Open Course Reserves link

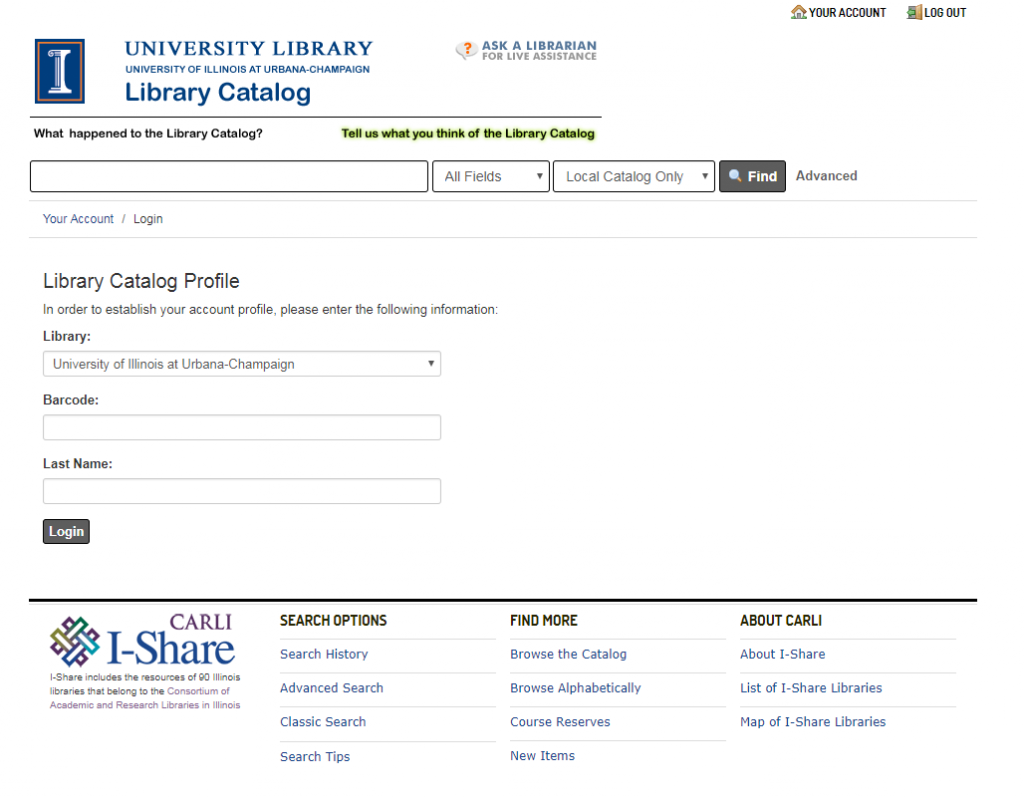pyautogui.click(x=560, y=722)
